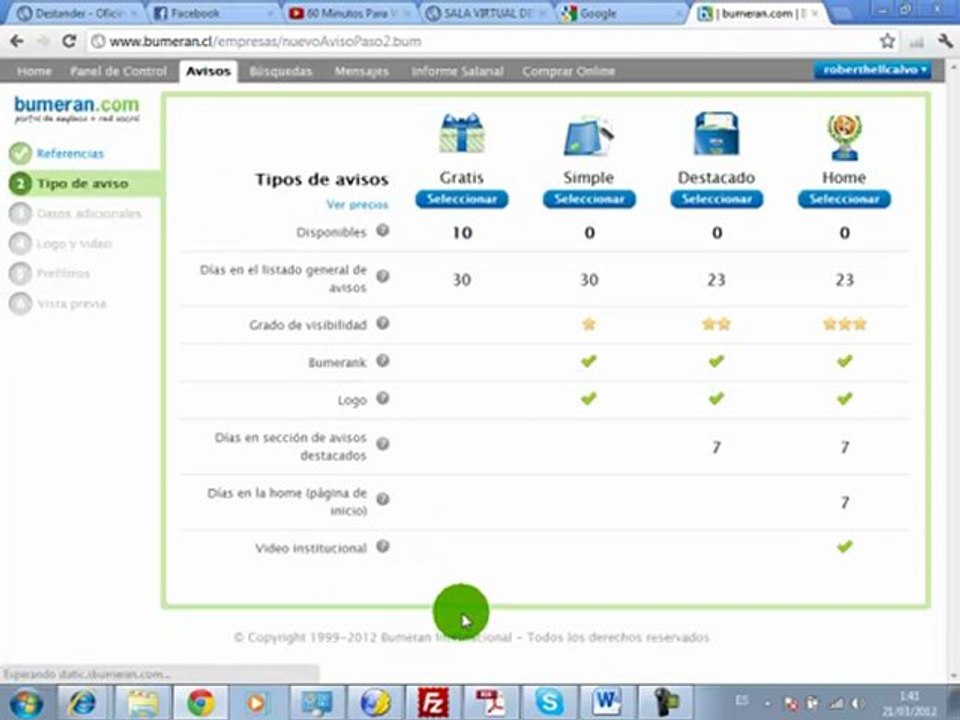Open help icon for Días en la home
The image size is (960, 720).
pos(383,499)
